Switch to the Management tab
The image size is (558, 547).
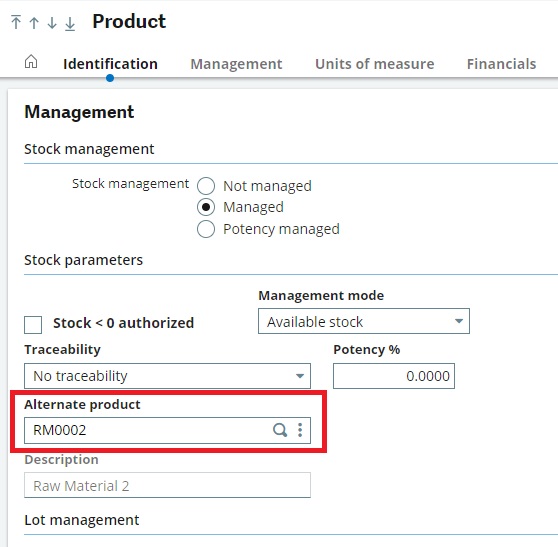[x=236, y=64]
